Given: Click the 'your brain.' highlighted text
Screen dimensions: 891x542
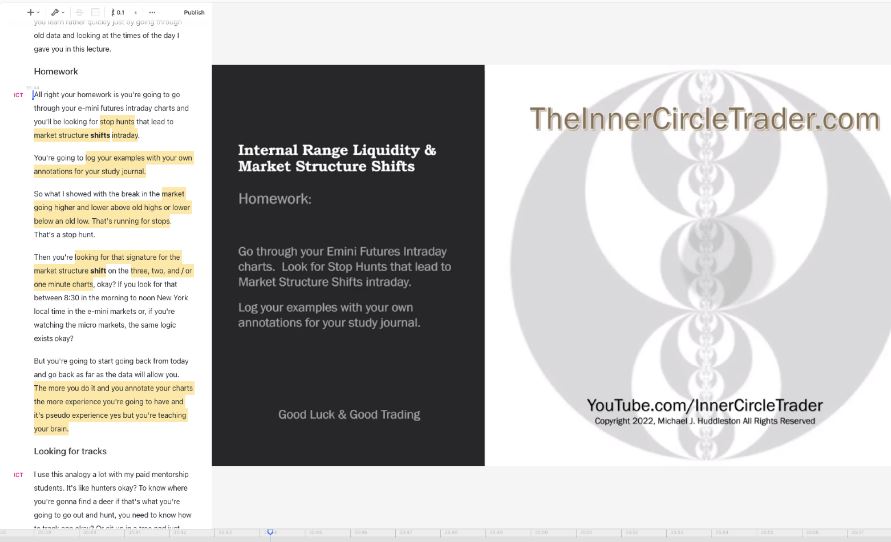Looking at the screenshot, I should coord(51,429).
